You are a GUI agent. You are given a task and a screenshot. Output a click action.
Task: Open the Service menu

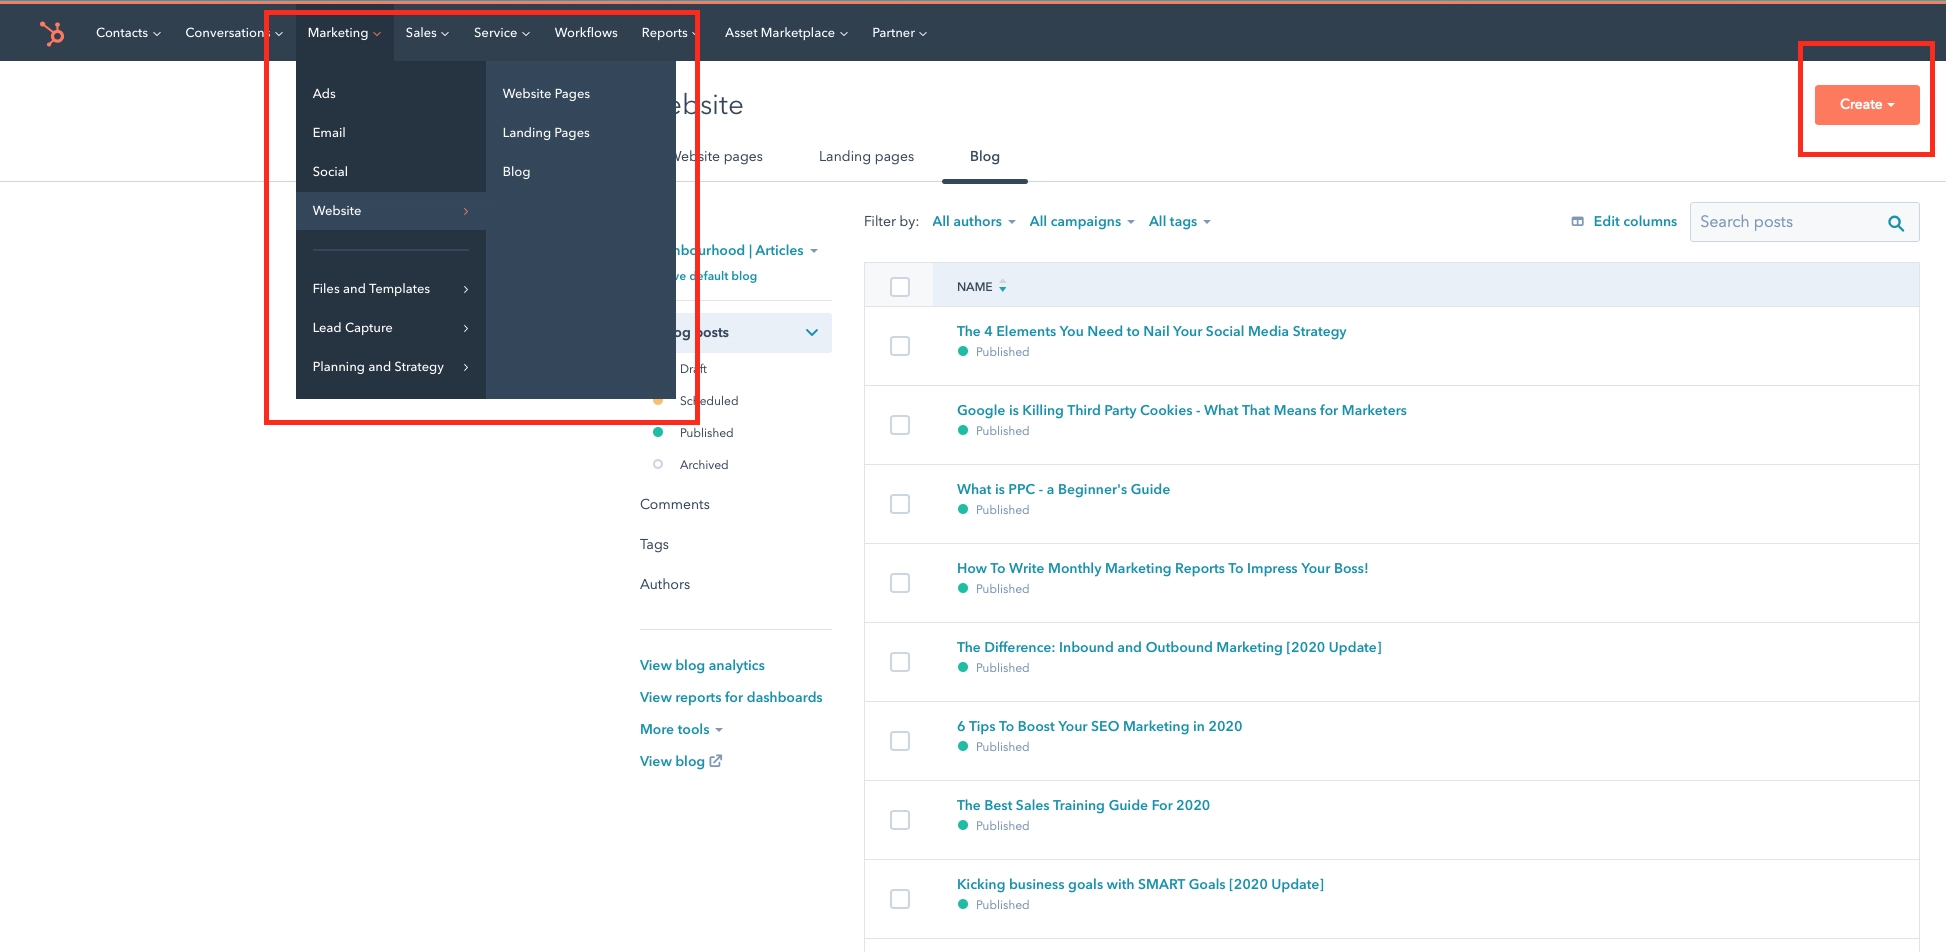[x=502, y=33]
